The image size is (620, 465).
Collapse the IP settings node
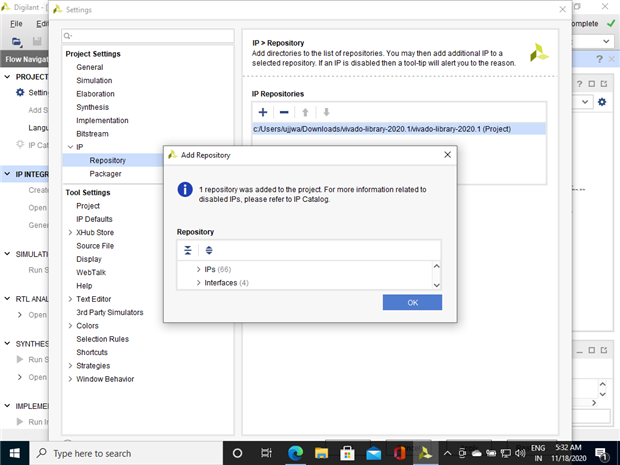(70, 147)
